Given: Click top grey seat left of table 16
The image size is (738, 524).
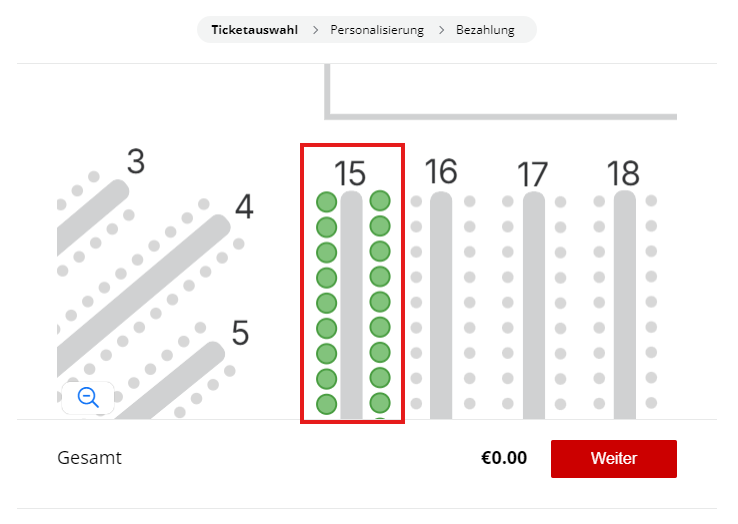Looking at the screenshot, I should (416, 201).
